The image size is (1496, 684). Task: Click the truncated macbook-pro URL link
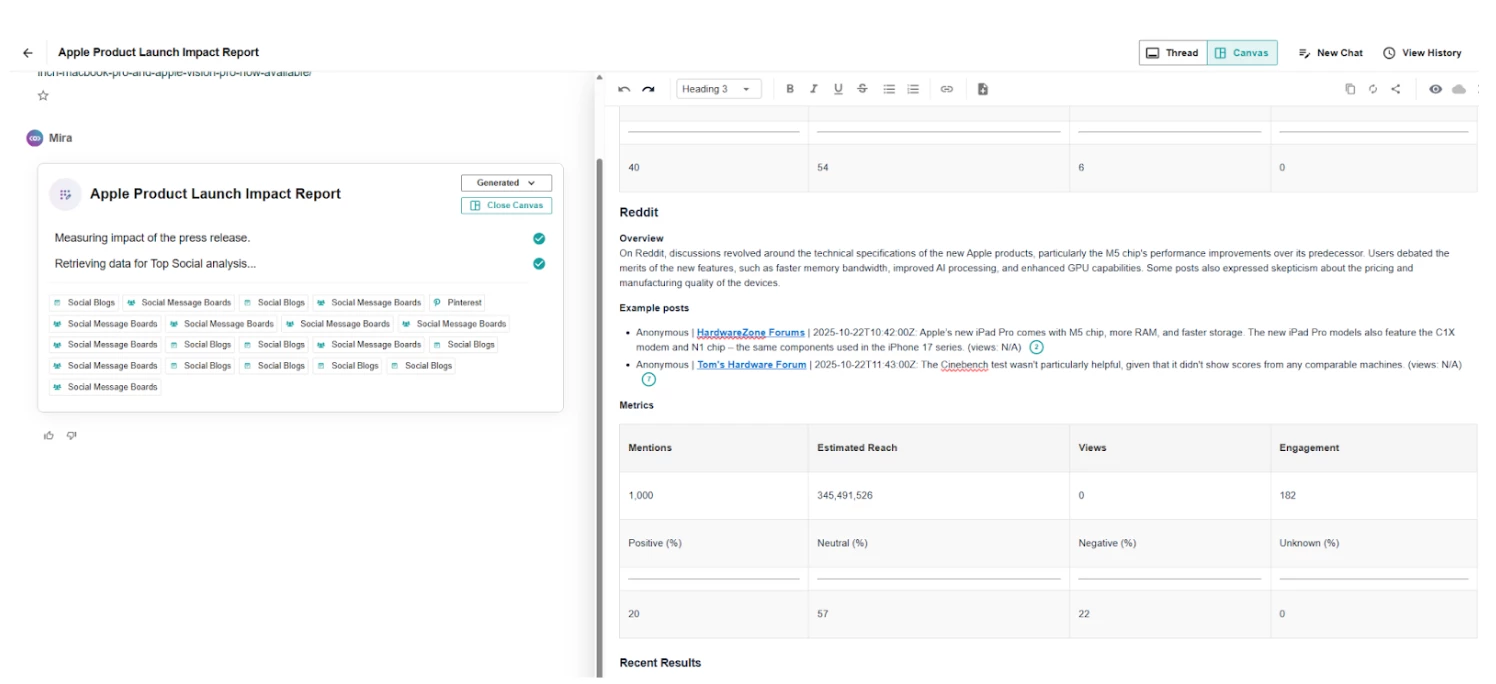(x=175, y=73)
